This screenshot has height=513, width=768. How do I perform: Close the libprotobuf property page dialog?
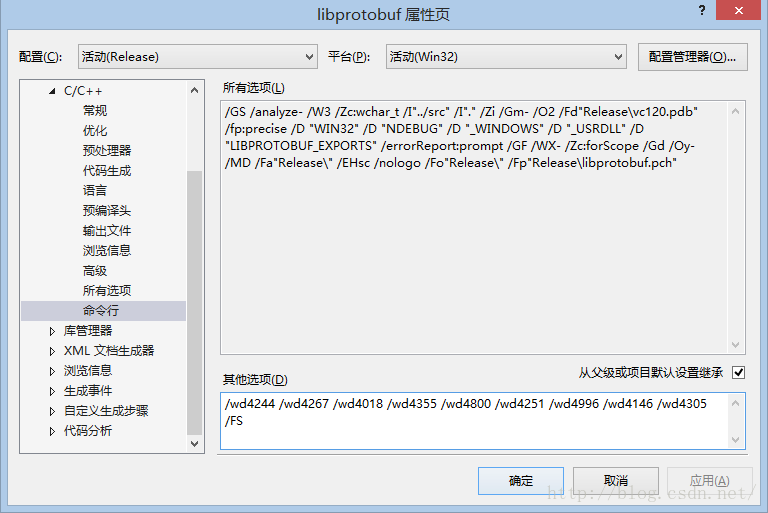[739, 10]
